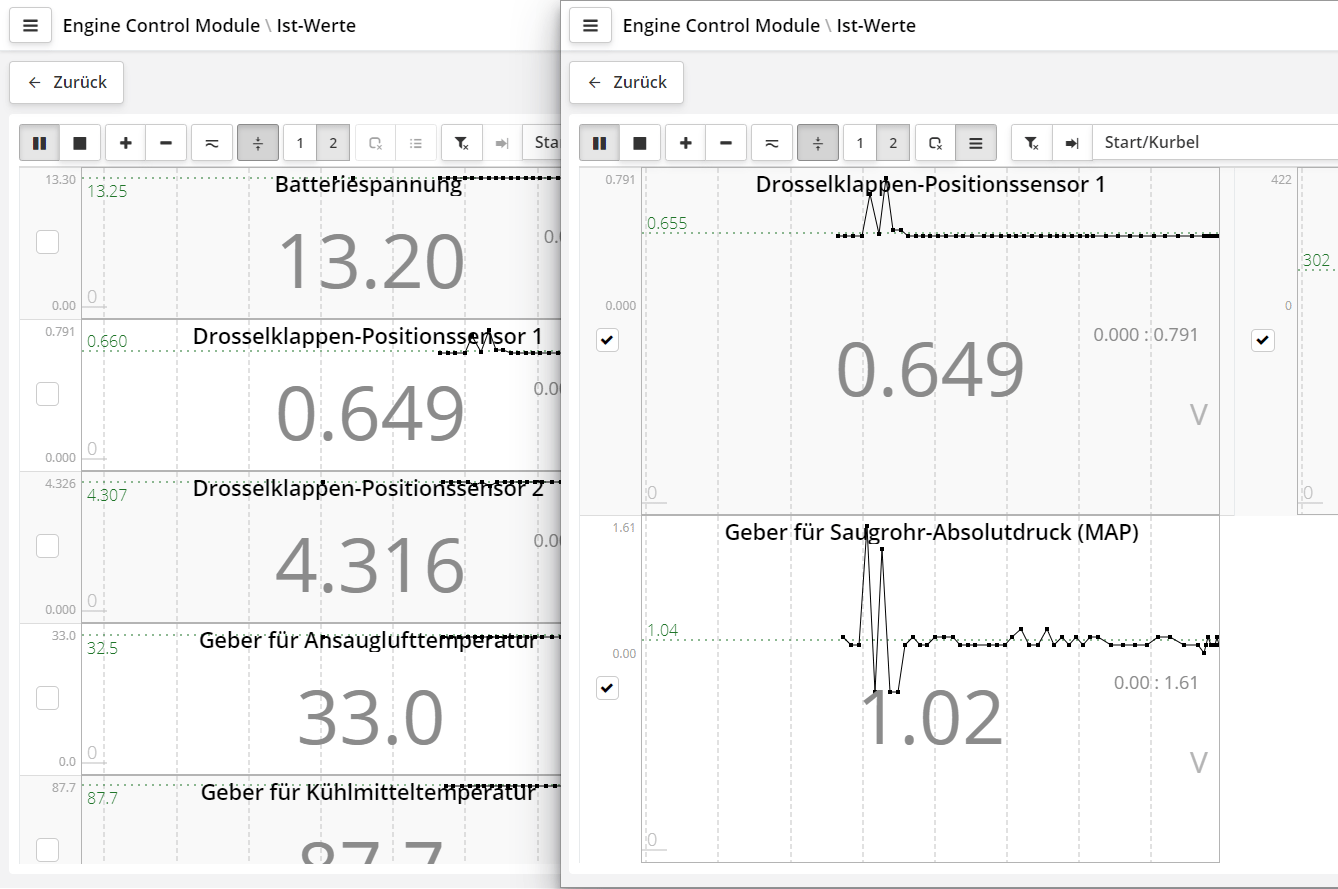Select single-column layout with button 1
Screen dimensions: 1338x889
[859, 142]
